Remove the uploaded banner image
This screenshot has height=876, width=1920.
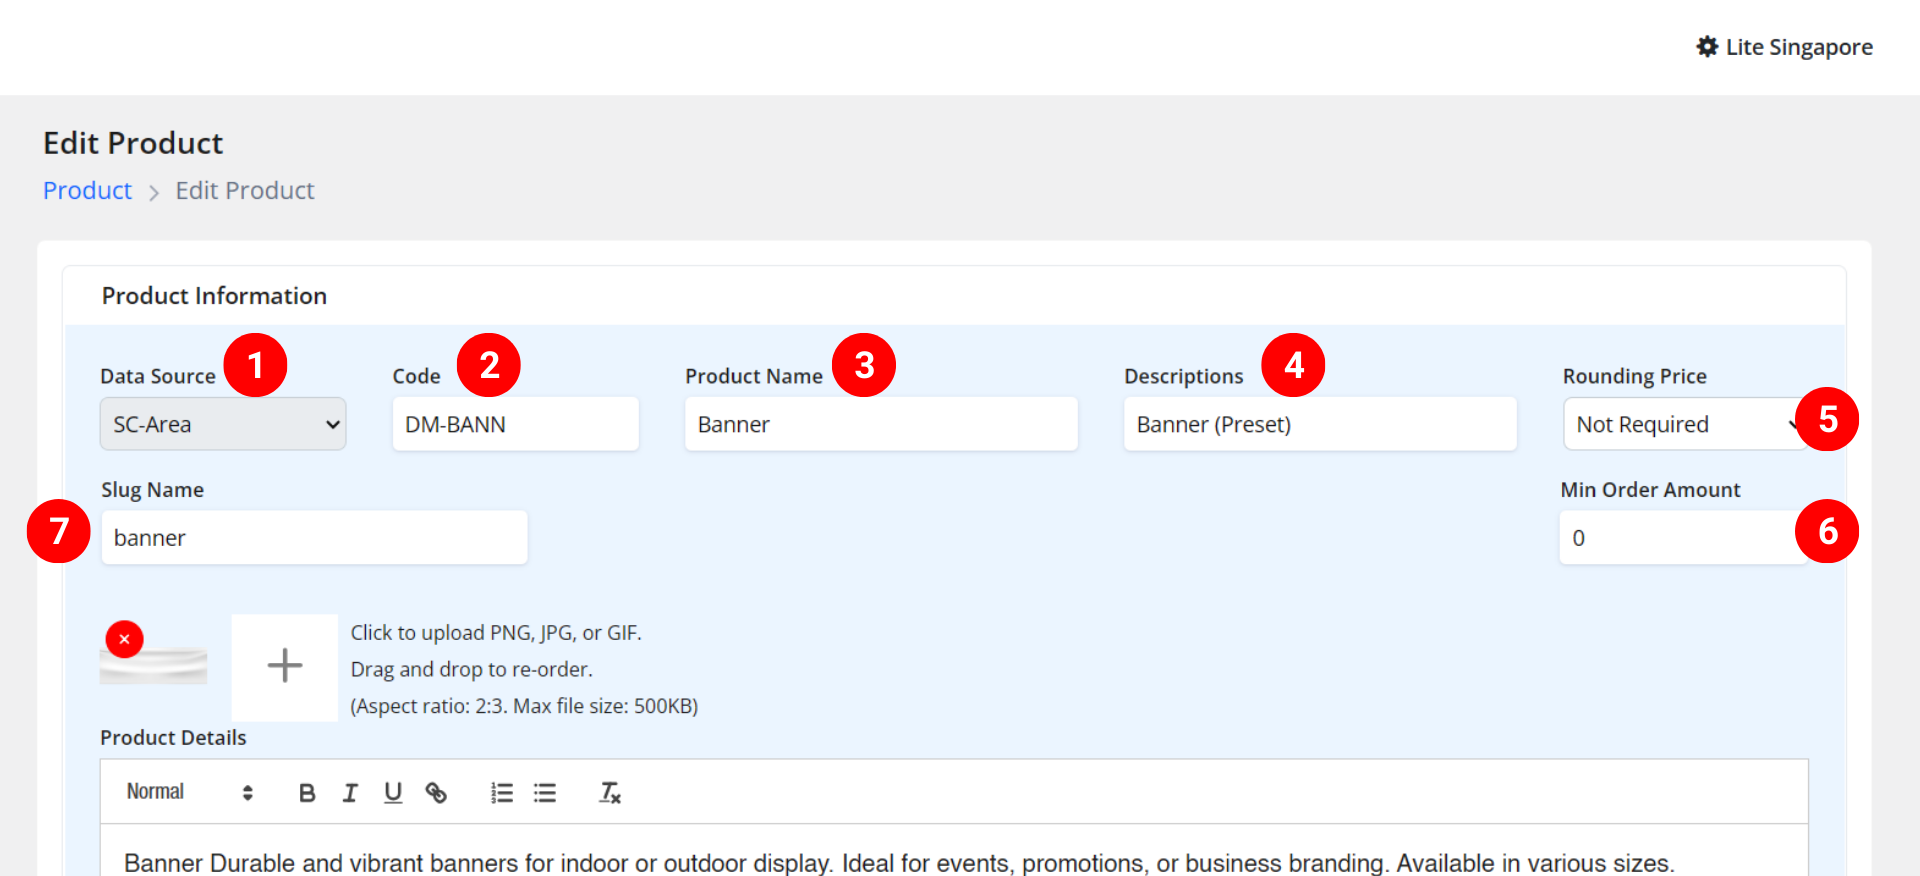click(x=125, y=639)
